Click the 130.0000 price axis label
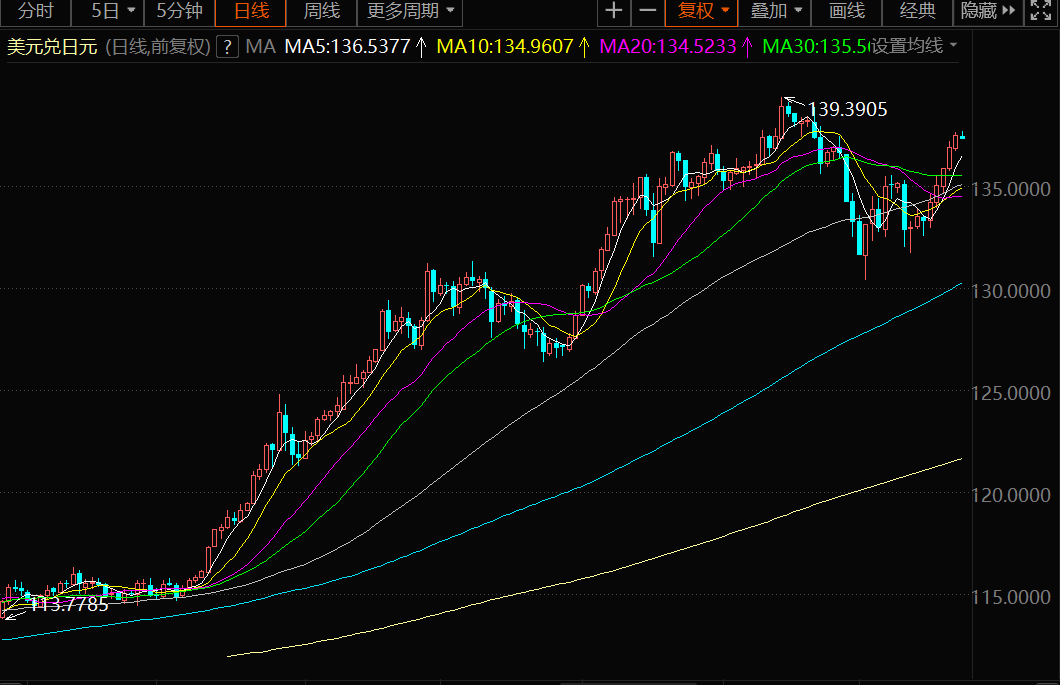 pyautogui.click(x=1011, y=291)
